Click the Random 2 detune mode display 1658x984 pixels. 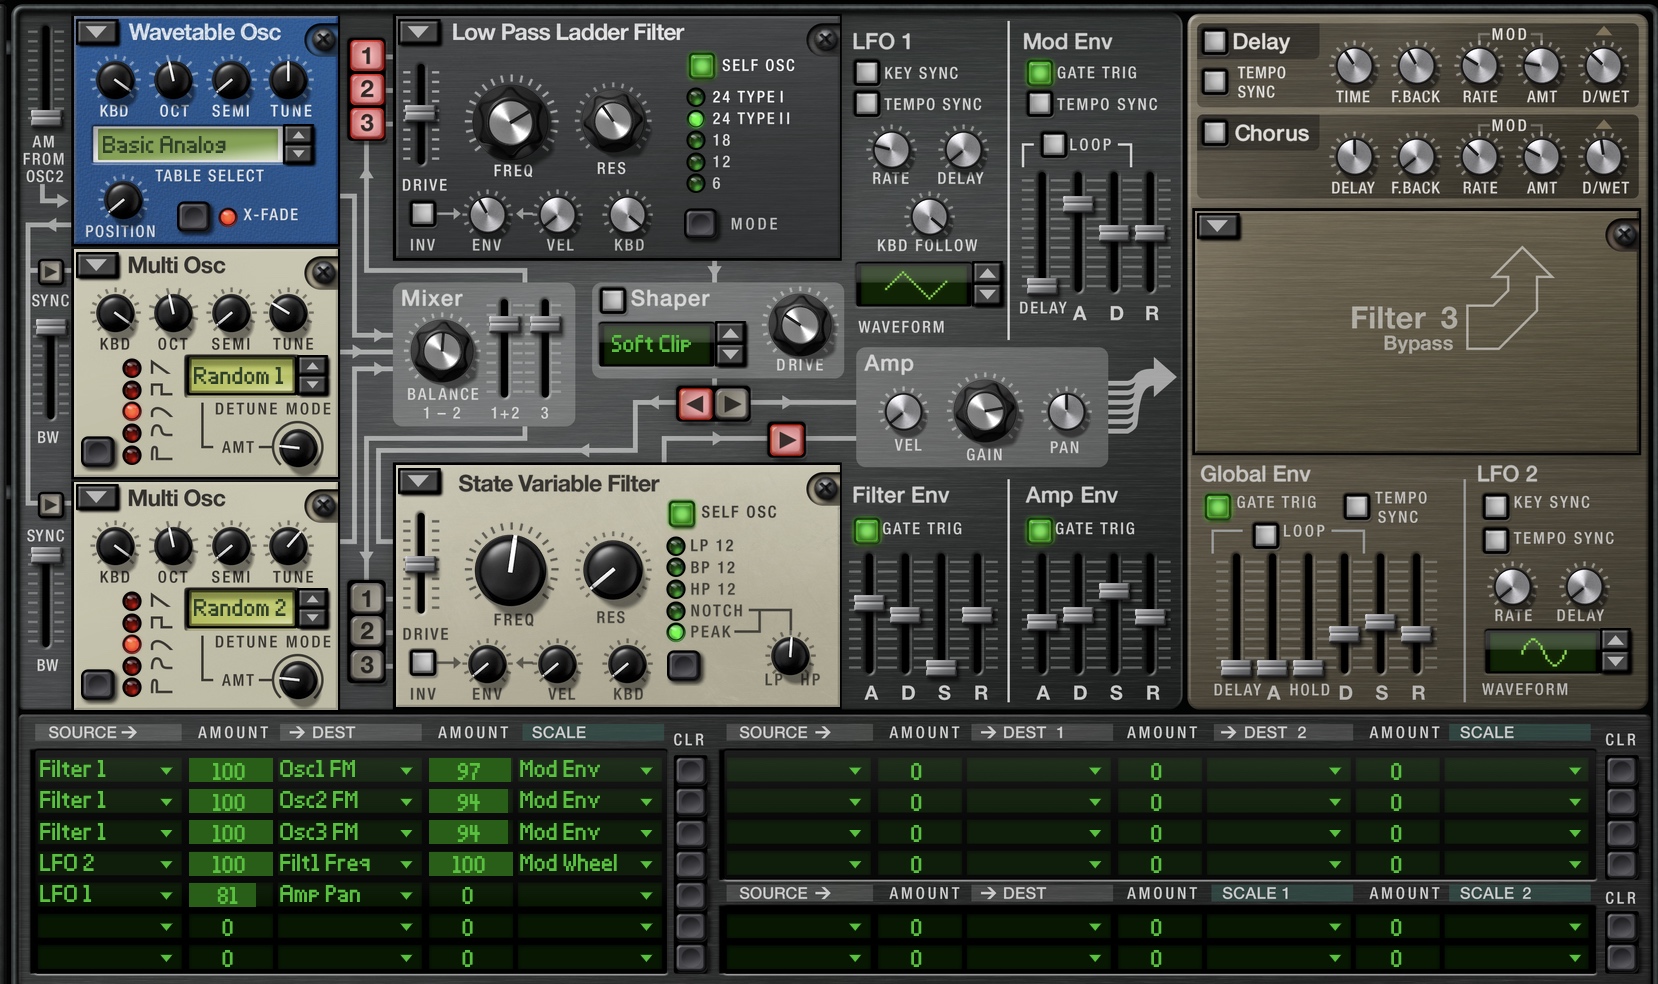[240, 608]
